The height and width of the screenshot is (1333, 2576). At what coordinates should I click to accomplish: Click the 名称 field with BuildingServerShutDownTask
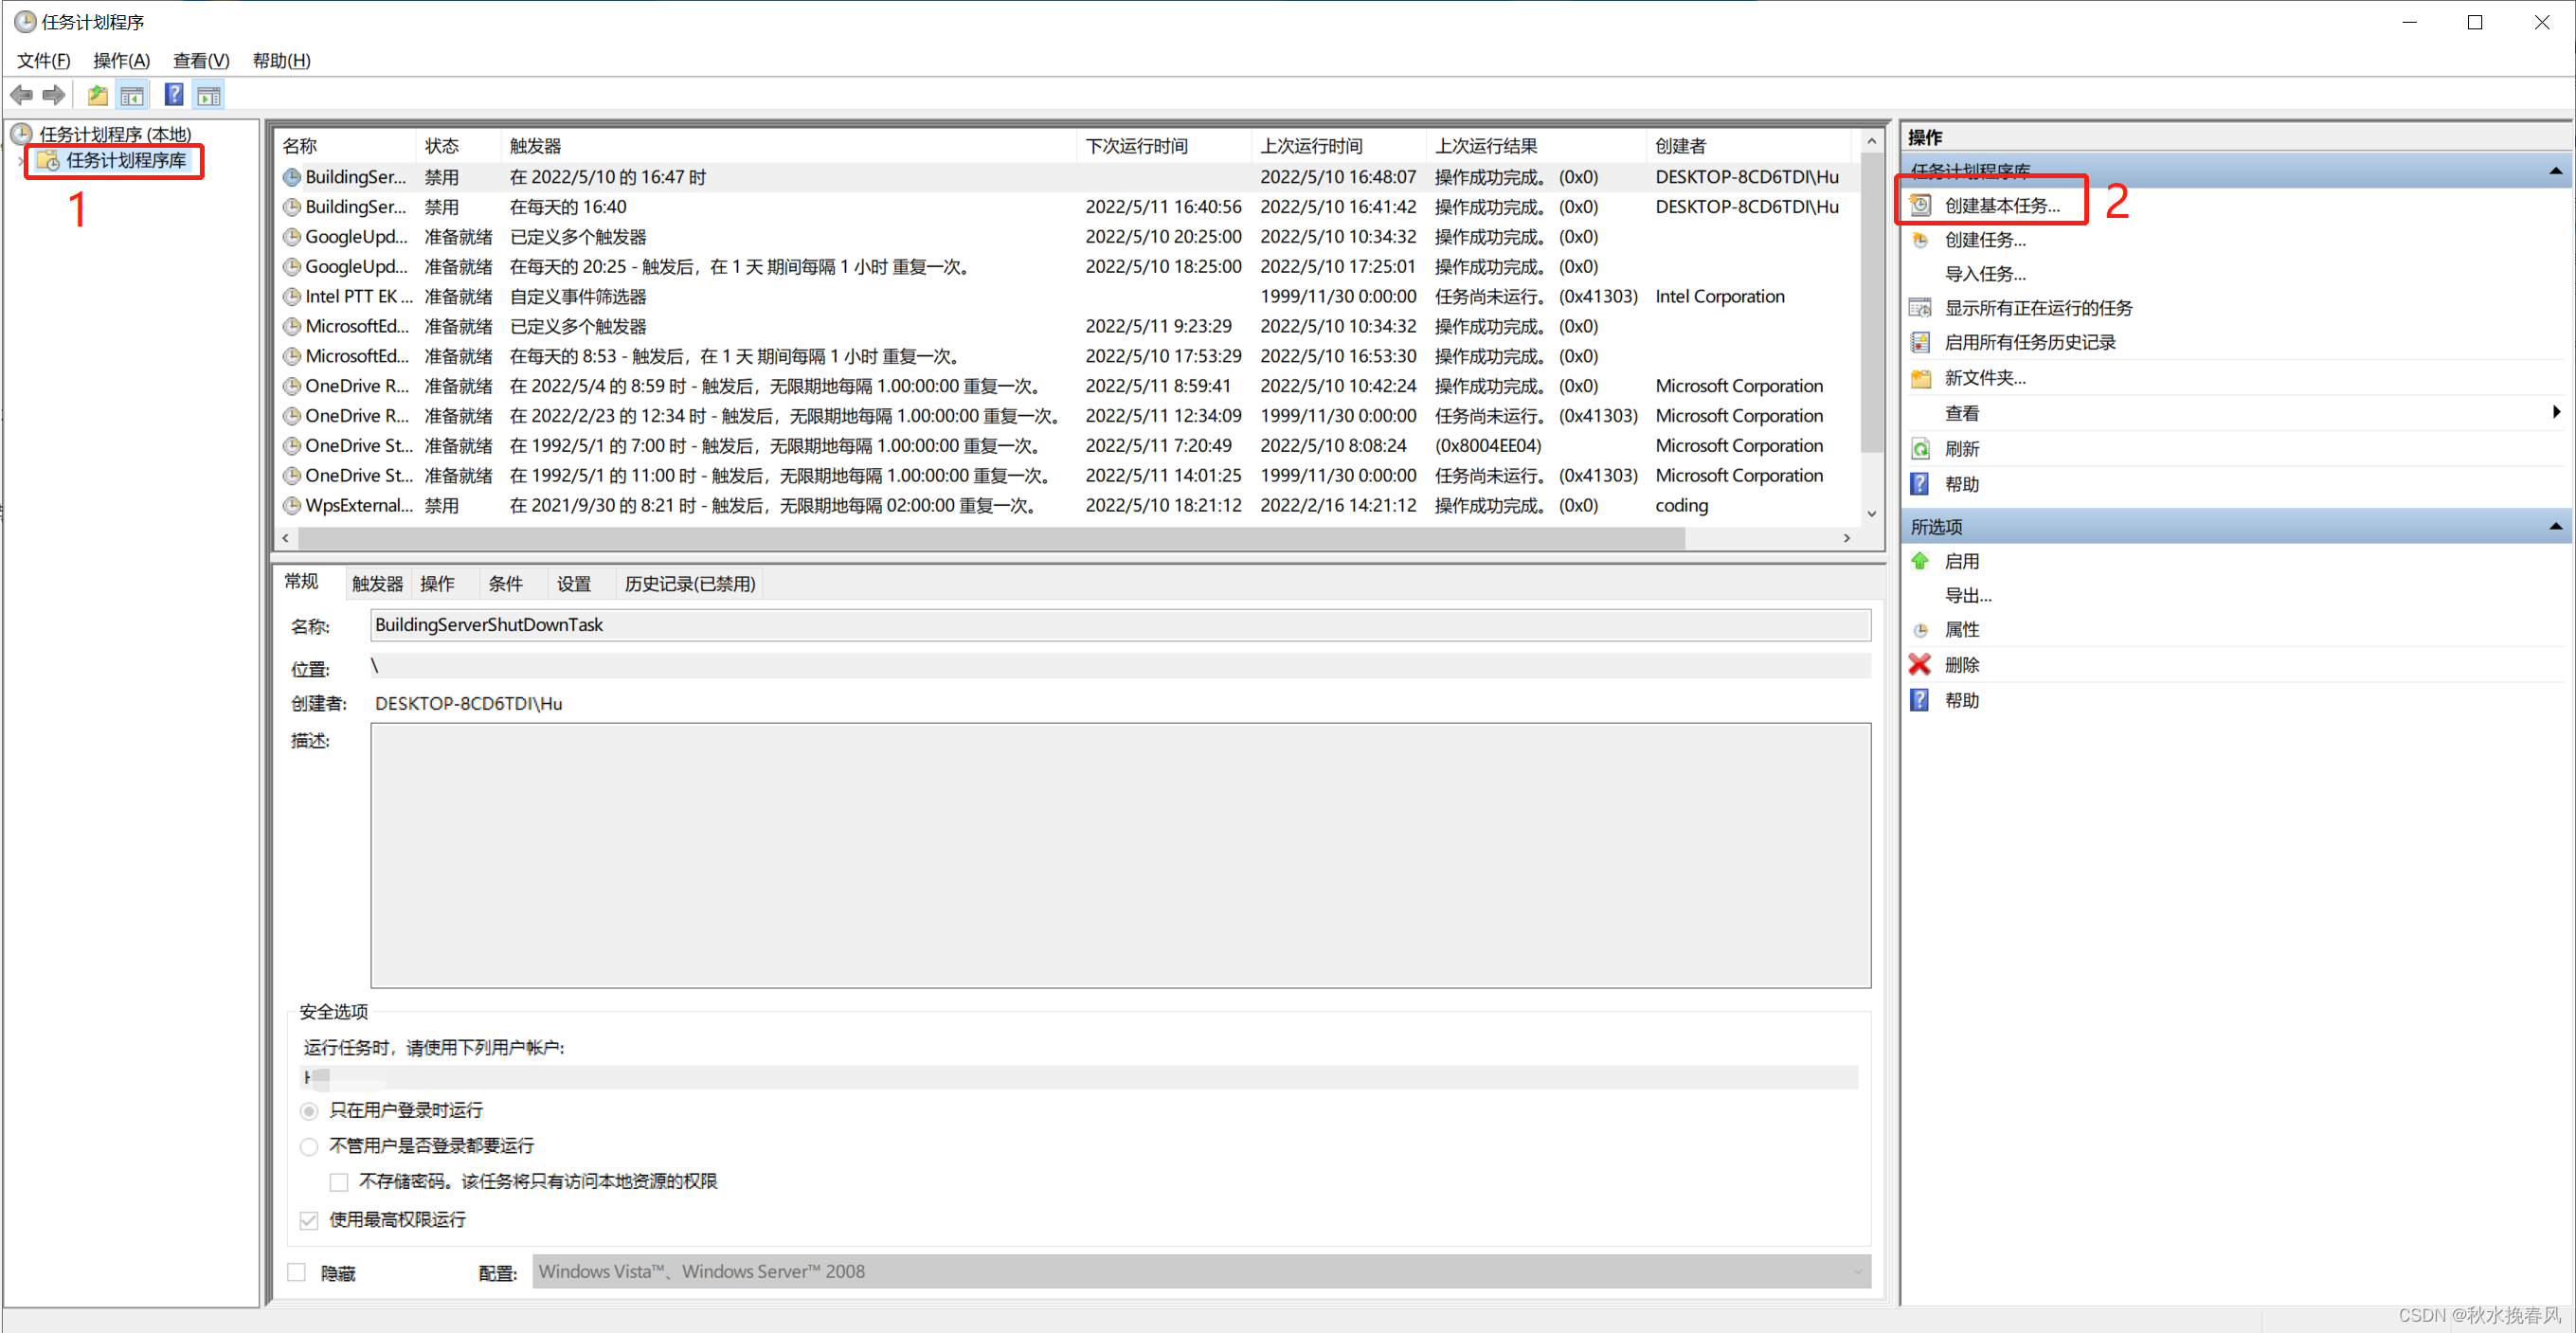tap(1120, 626)
